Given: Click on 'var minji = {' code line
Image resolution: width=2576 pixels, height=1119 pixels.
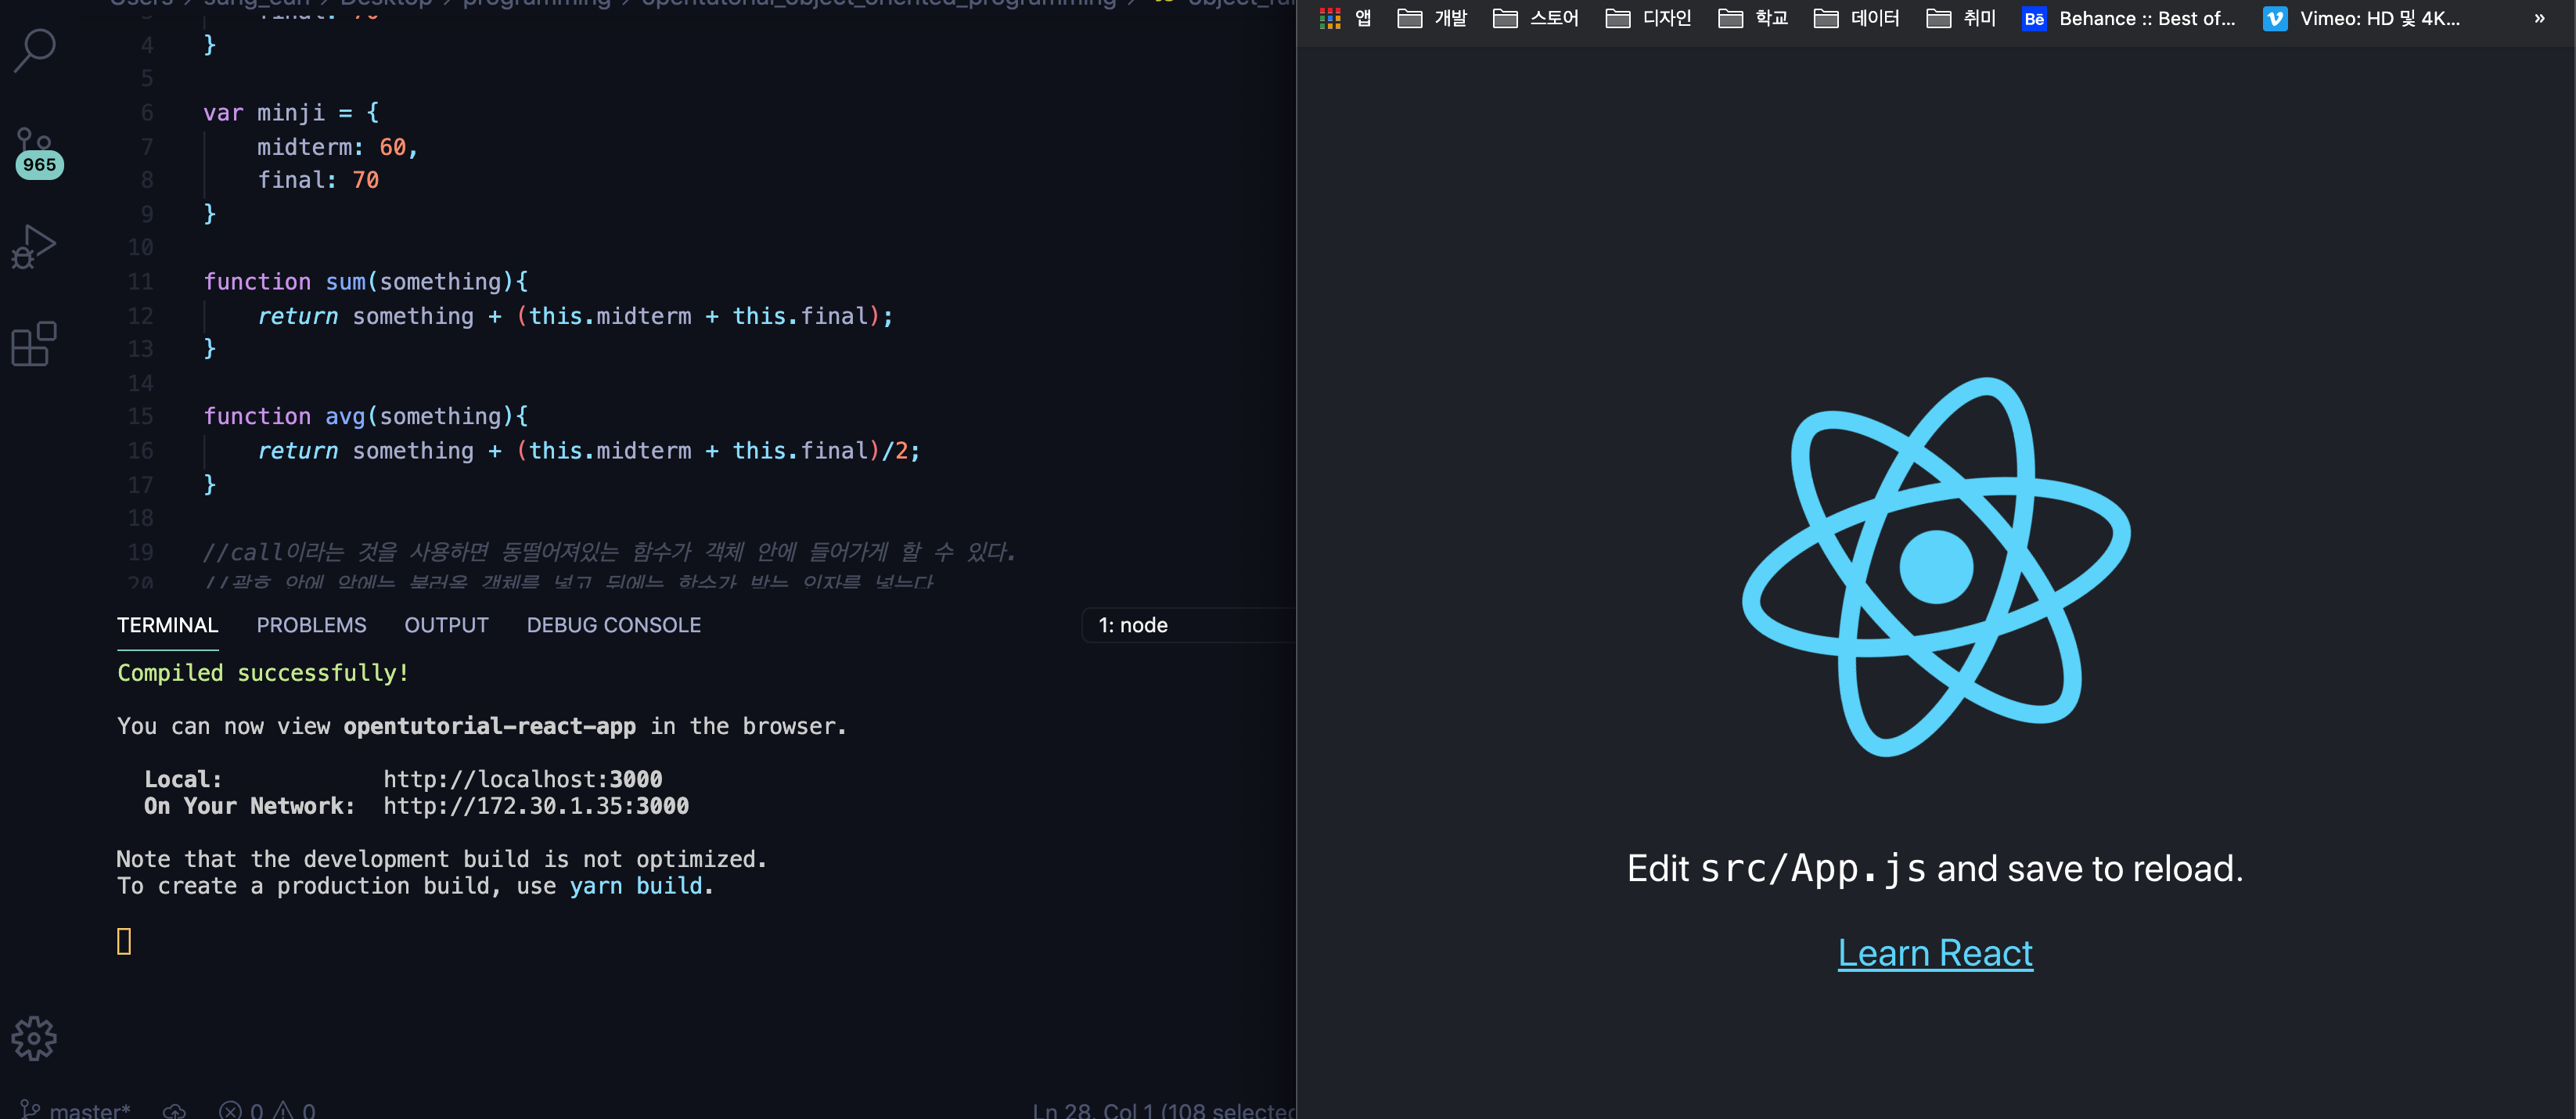Looking at the screenshot, I should point(291,113).
